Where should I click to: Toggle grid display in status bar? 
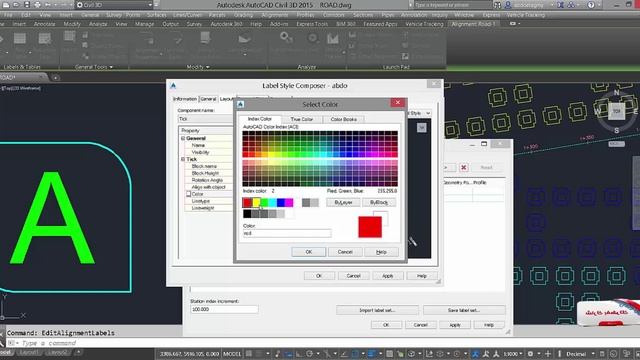click(x=249, y=354)
